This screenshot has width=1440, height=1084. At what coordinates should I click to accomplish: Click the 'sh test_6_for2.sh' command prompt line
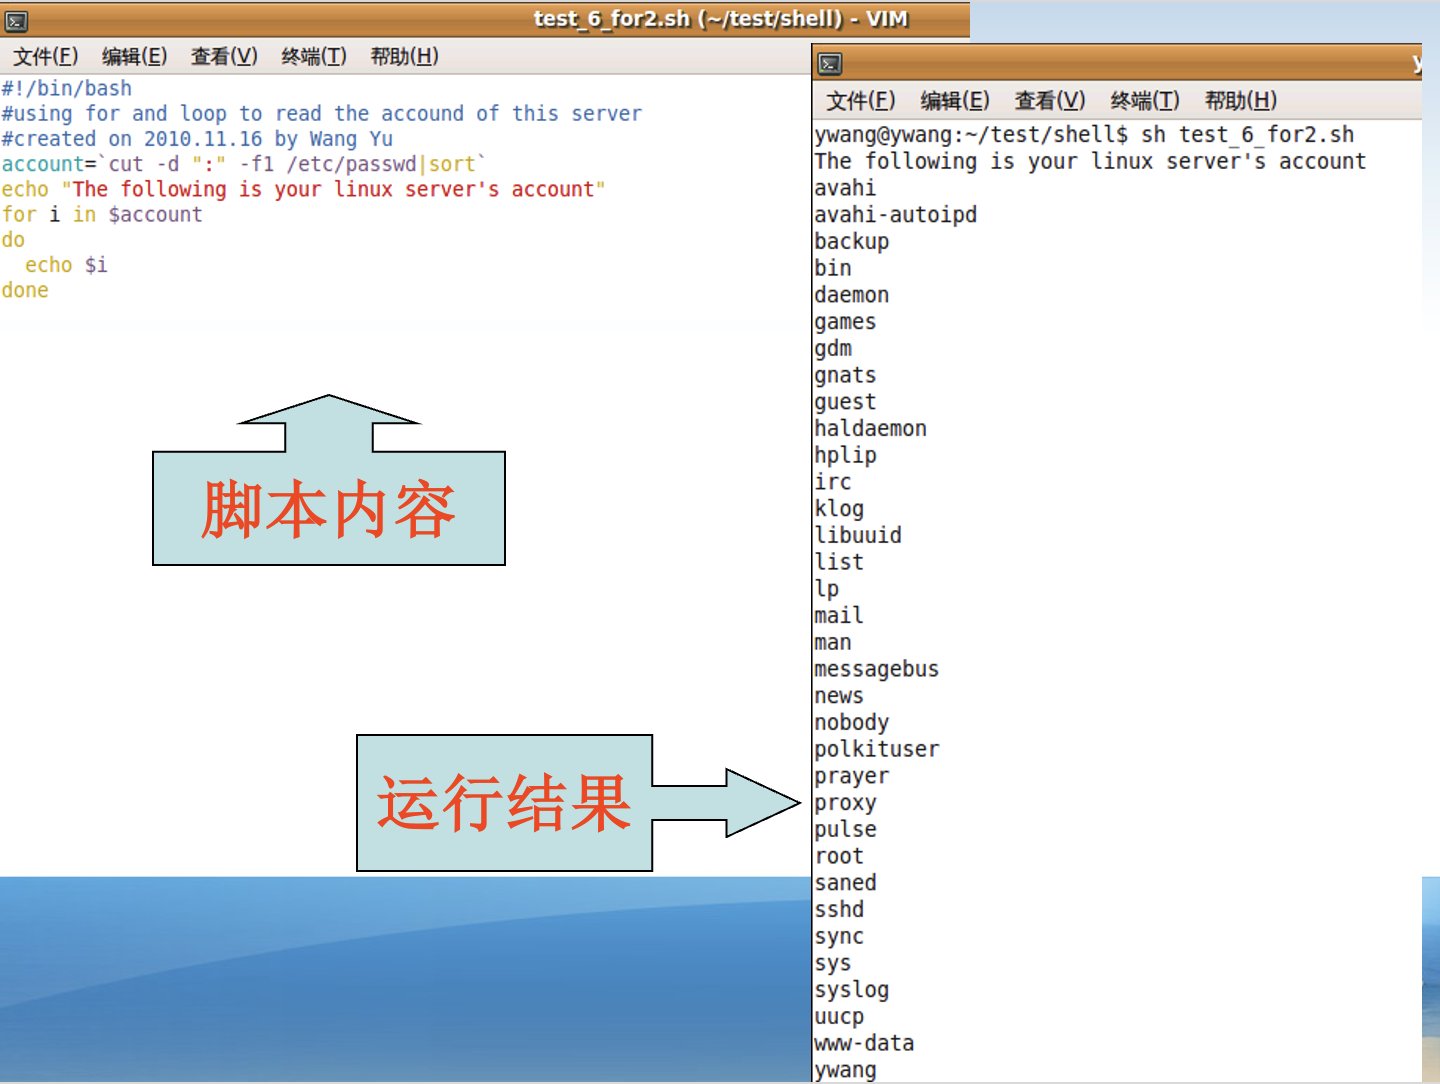1085,134
